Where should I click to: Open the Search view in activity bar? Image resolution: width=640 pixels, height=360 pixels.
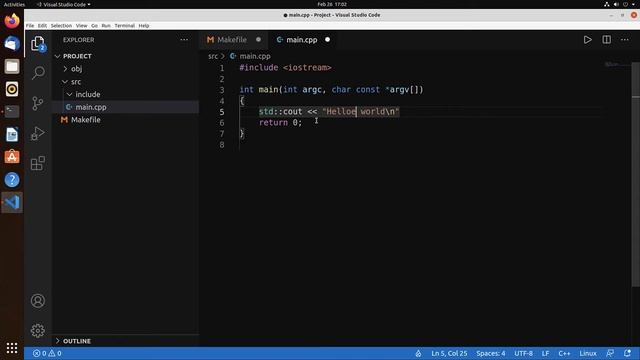pos(38,73)
